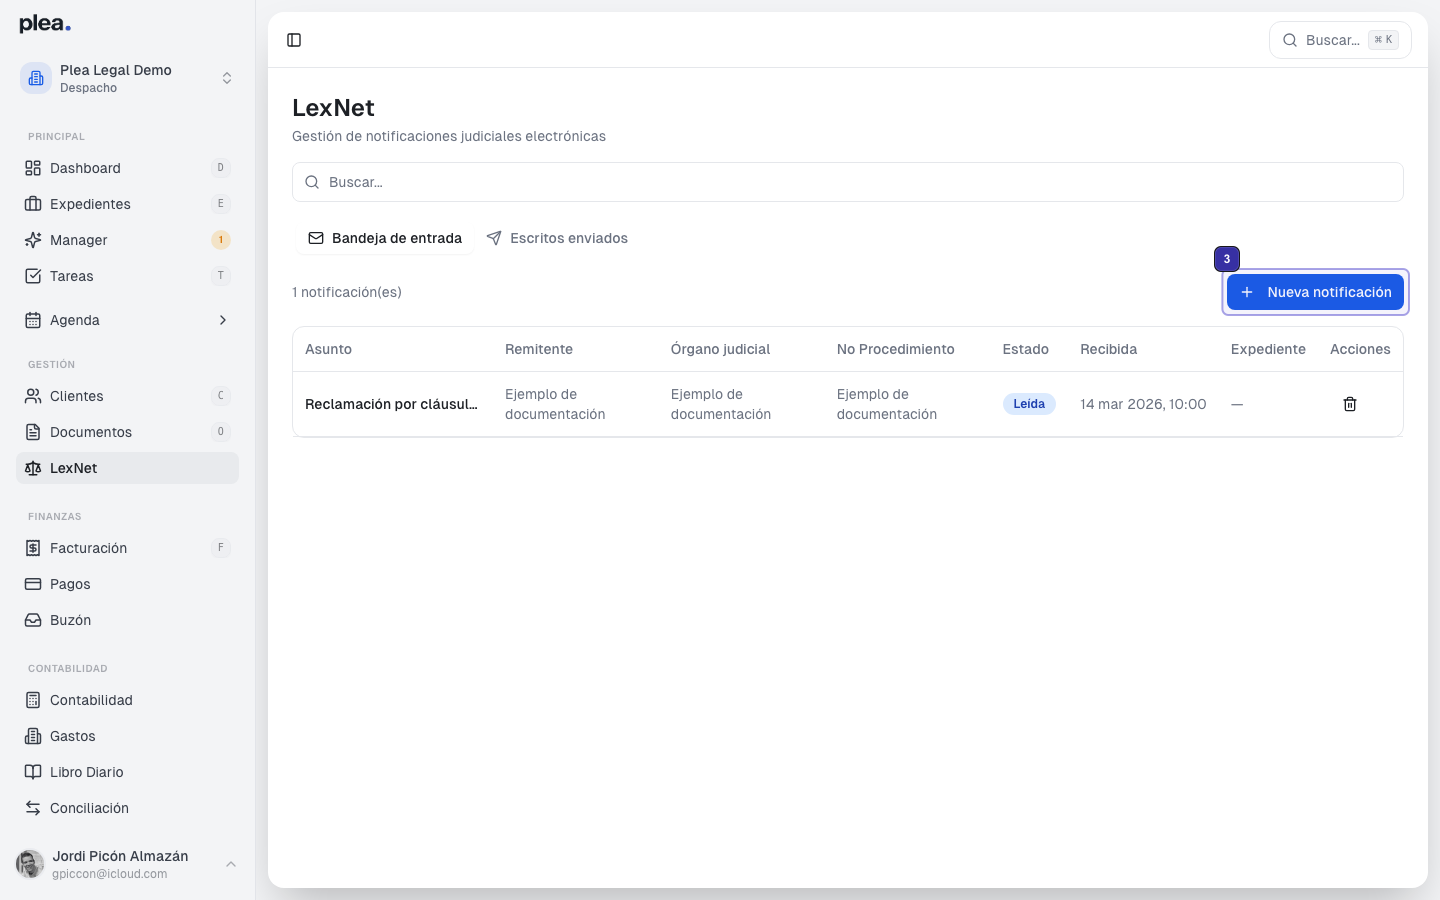Open the Documentos section
The image size is (1440, 900).
point(91,432)
